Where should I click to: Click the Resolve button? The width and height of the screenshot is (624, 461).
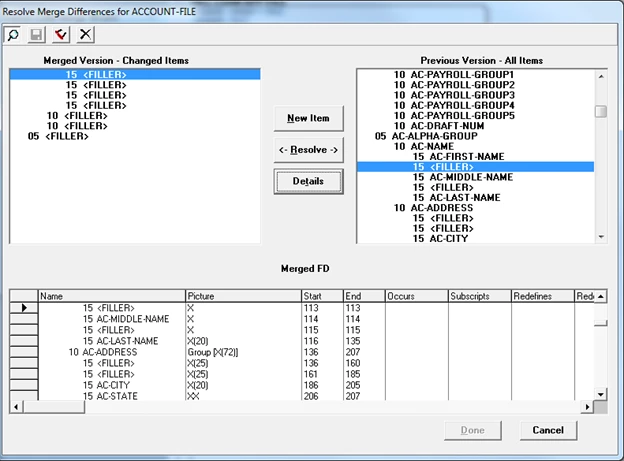pos(308,150)
